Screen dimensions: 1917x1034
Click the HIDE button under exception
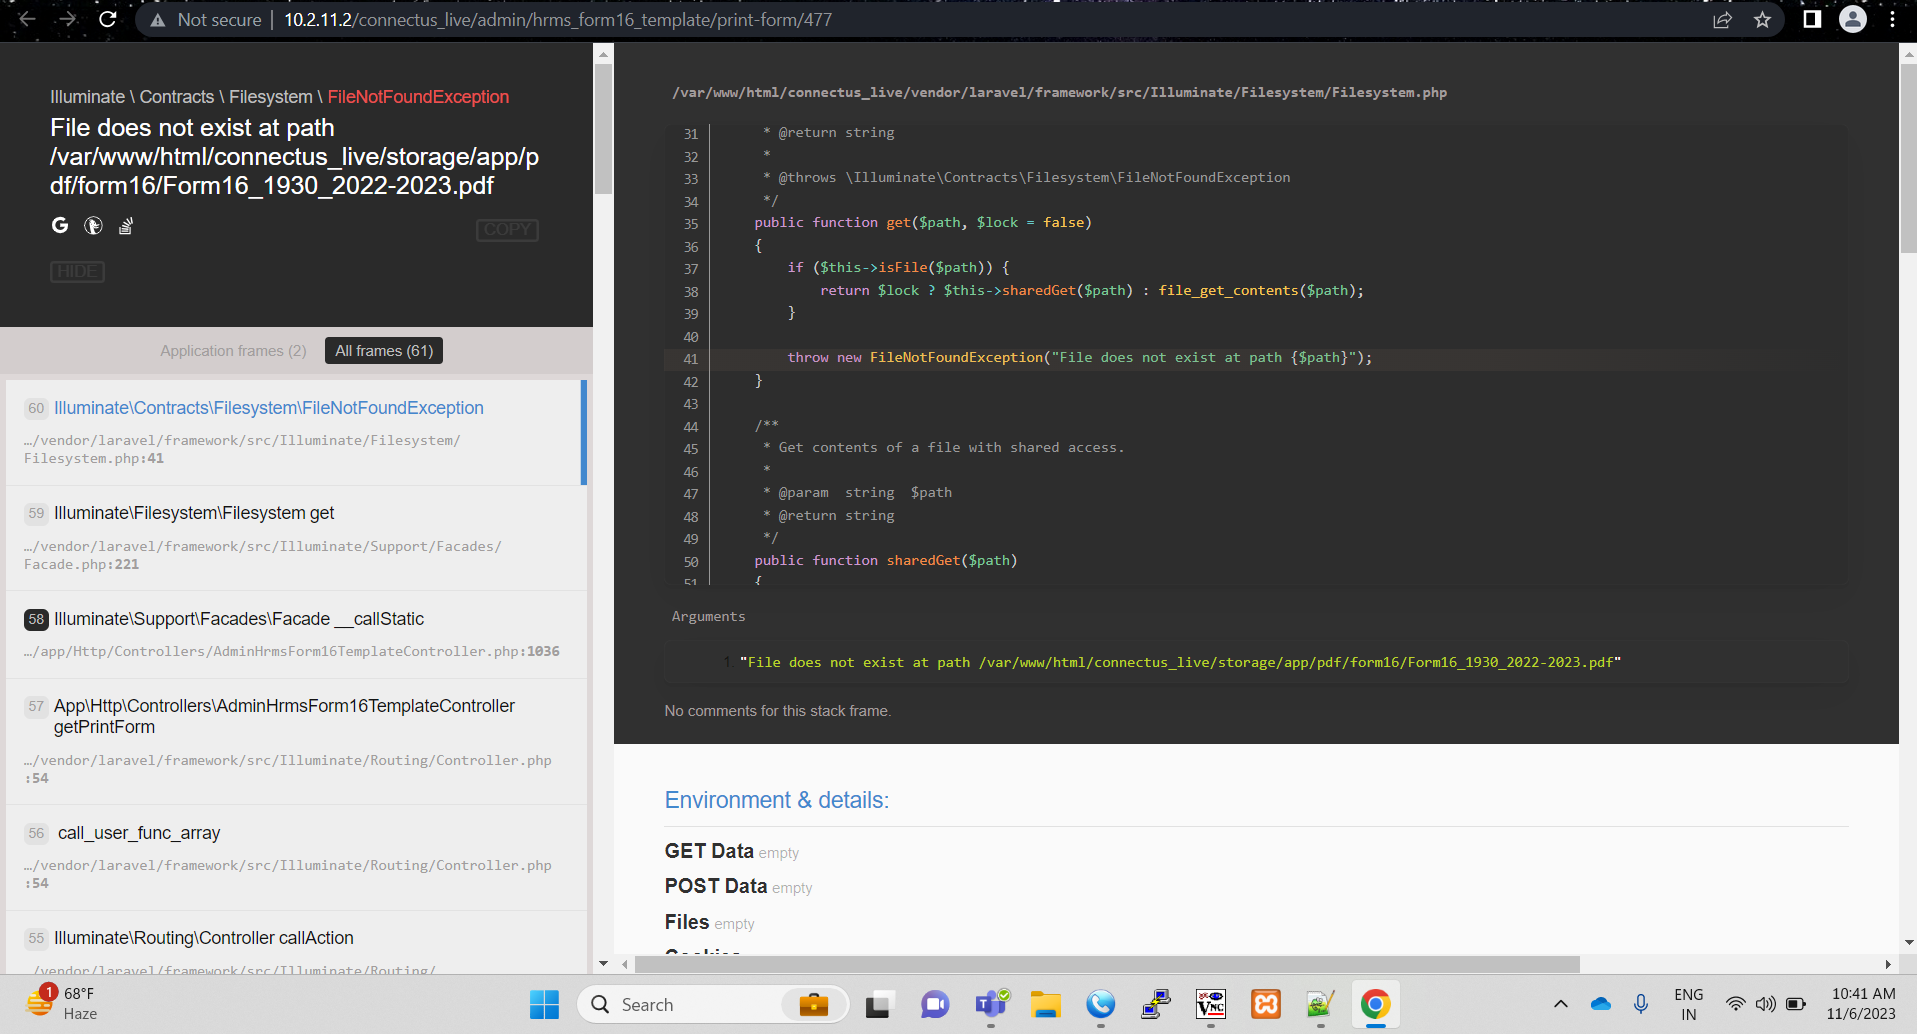point(77,271)
